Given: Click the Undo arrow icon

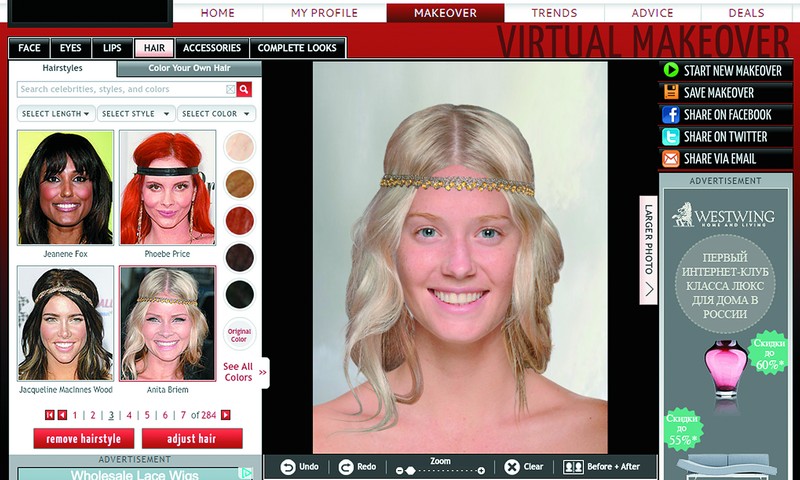Looking at the screenshot, I should tap(288, 467).
